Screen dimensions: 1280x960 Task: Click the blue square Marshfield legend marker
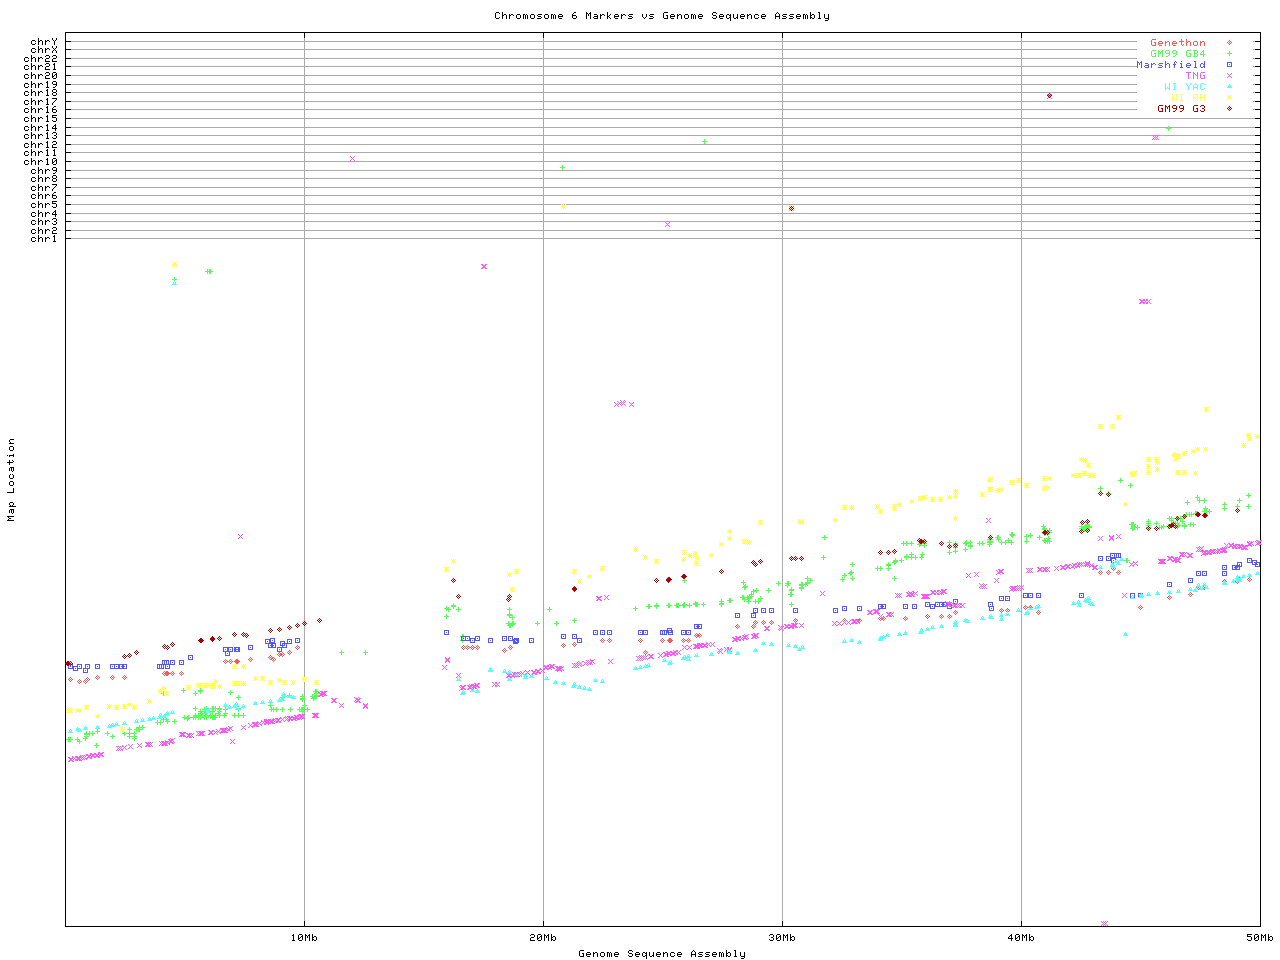tap(1229, 65)
